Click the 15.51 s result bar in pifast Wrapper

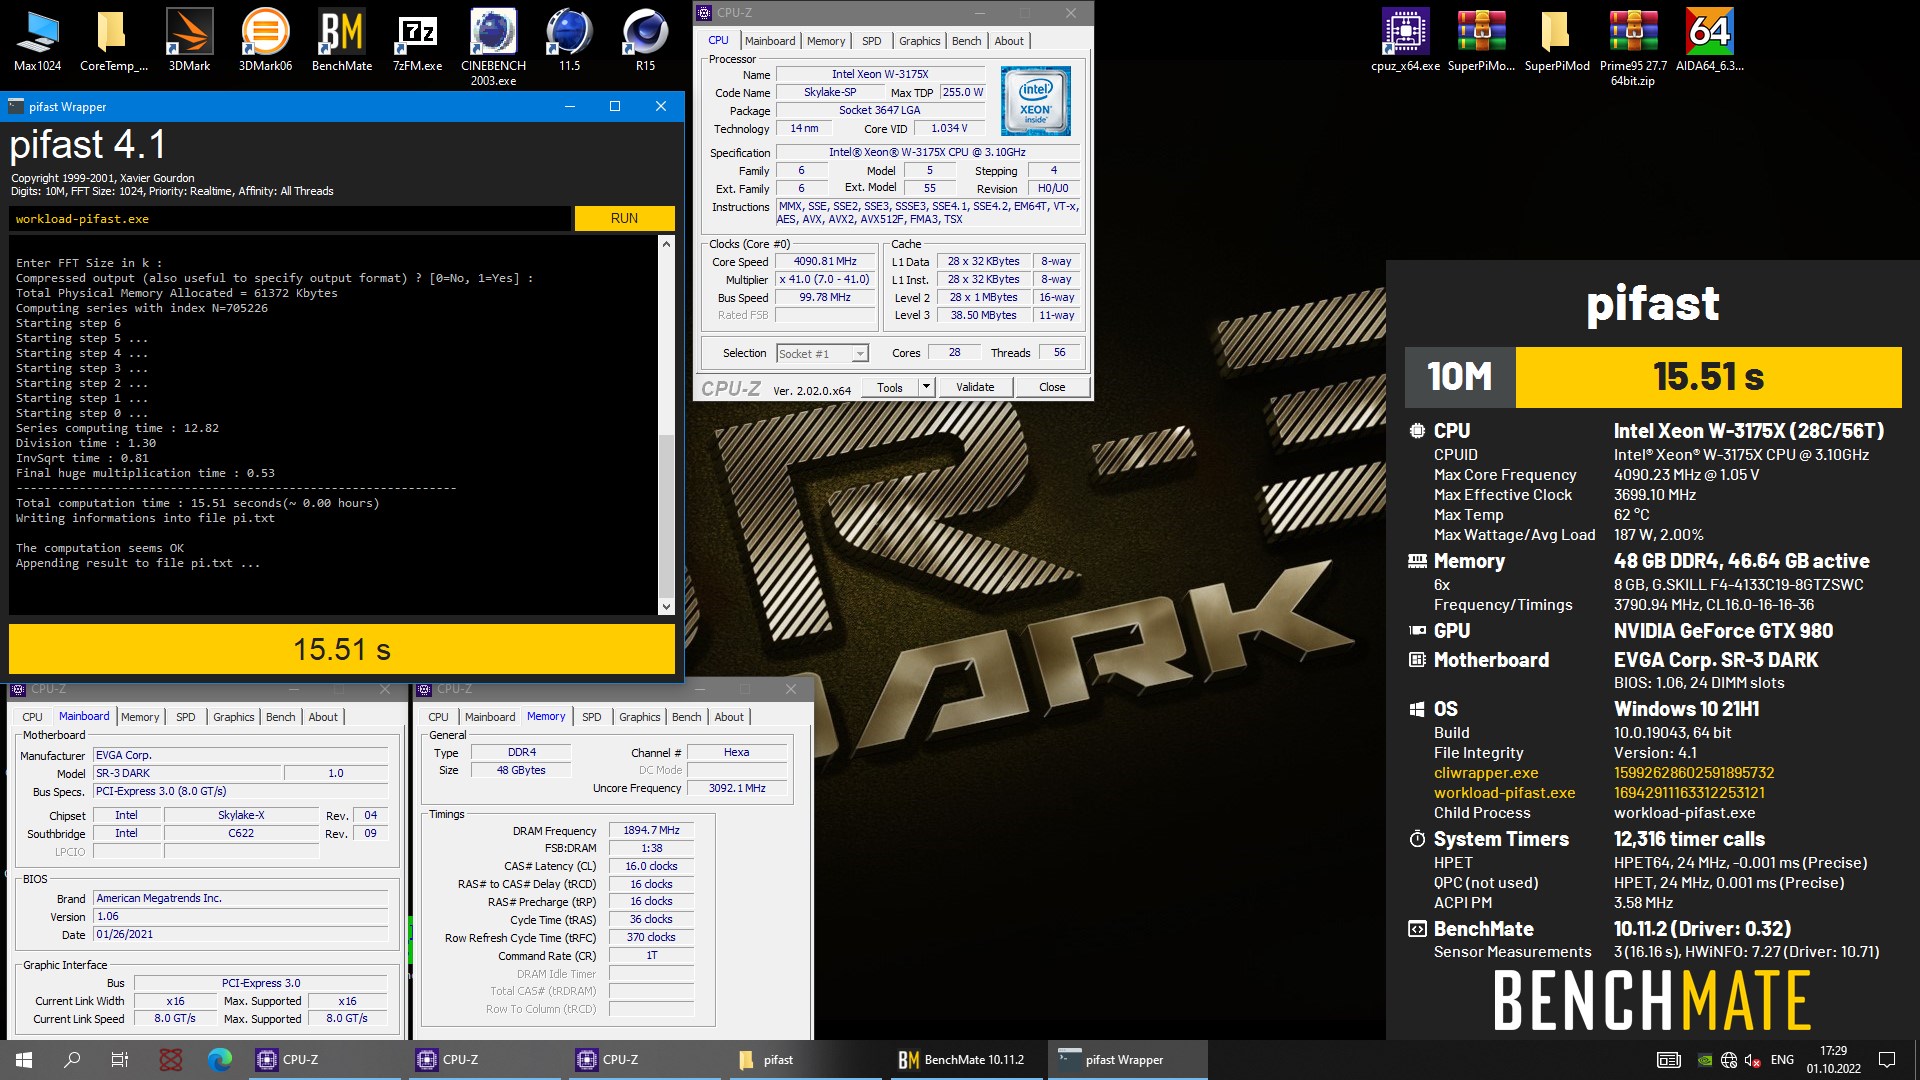point(342,649)
